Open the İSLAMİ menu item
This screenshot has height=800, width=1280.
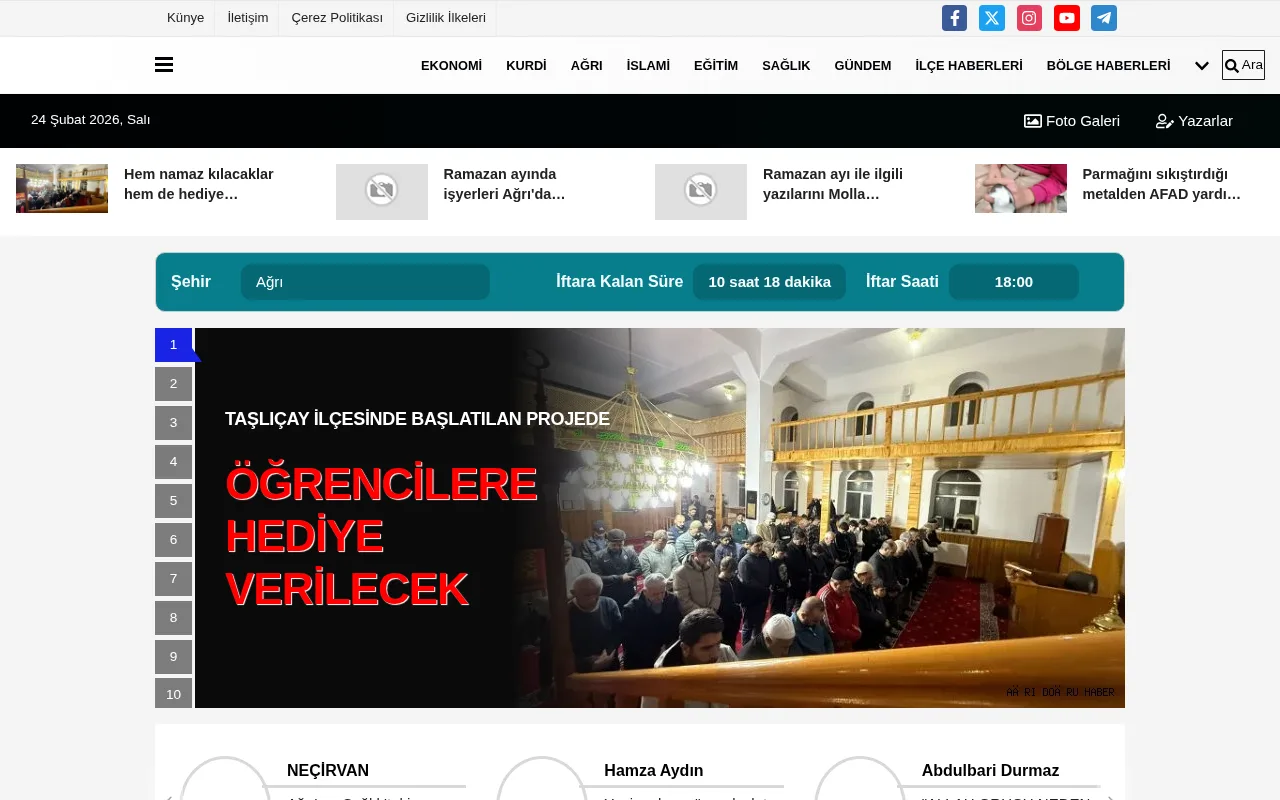point(647,65)
